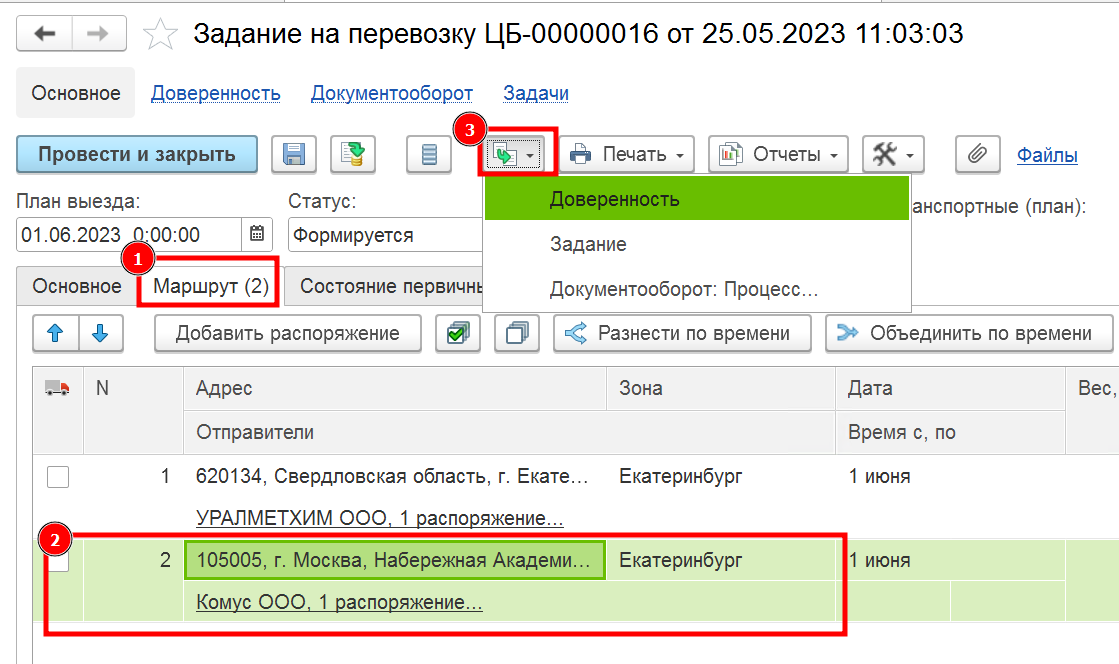The width and height of the screenshot is (1119, 664).
Task: Click the План выезда date field
Action: (x=128, y=234)
